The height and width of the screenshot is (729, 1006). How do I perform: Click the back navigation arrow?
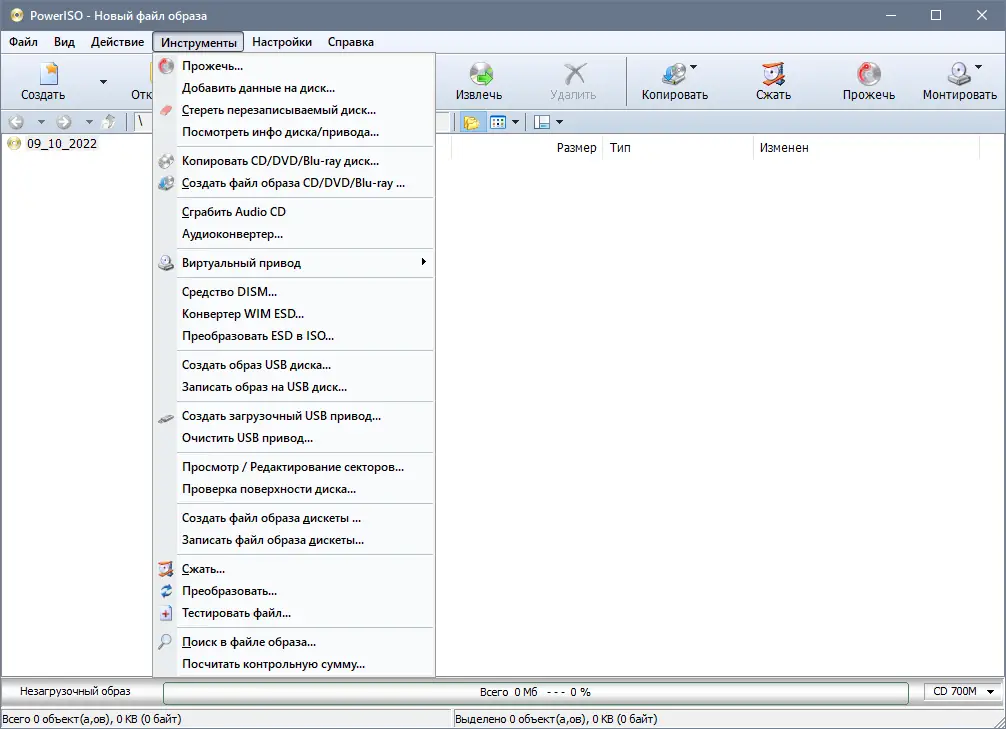[16, 121]
